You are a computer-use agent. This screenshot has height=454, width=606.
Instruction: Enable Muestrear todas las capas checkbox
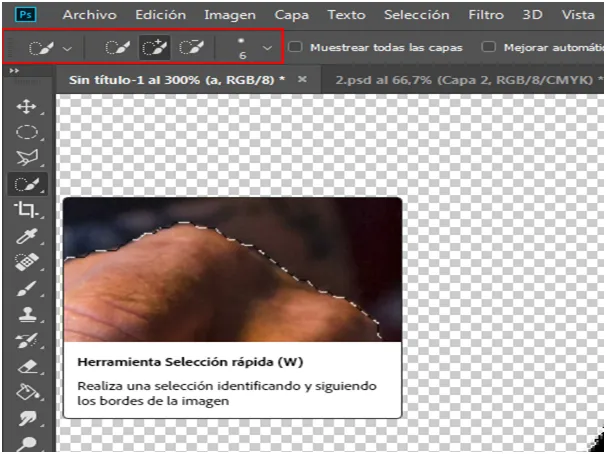[296, 47]
